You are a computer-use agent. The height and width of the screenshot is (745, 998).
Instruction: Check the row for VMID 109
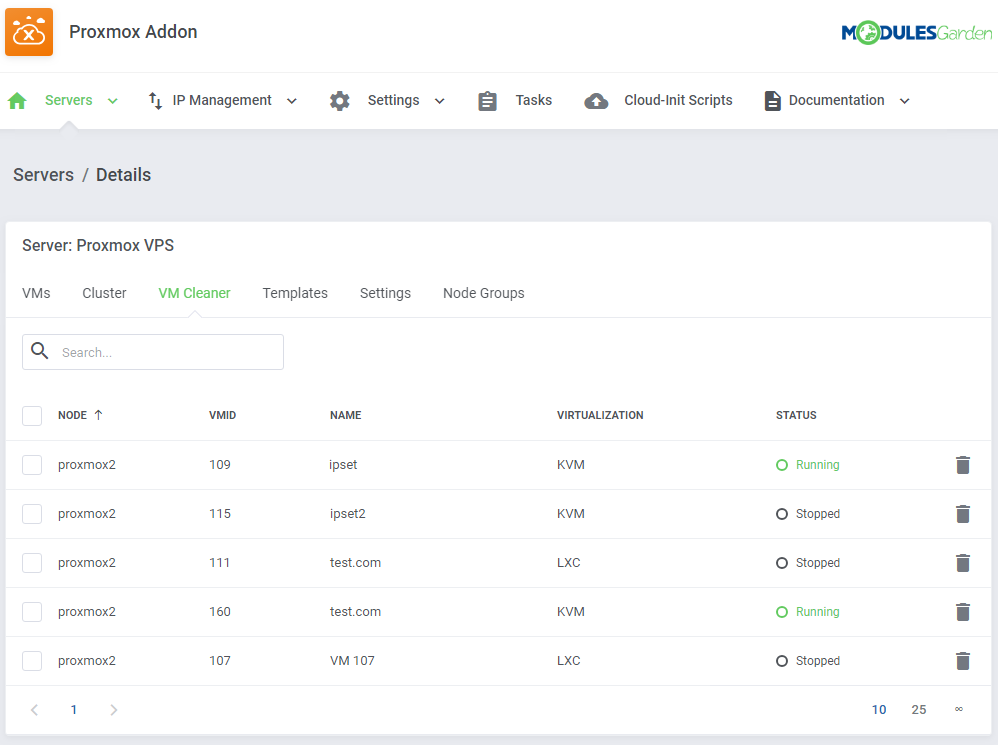[32, 465]
